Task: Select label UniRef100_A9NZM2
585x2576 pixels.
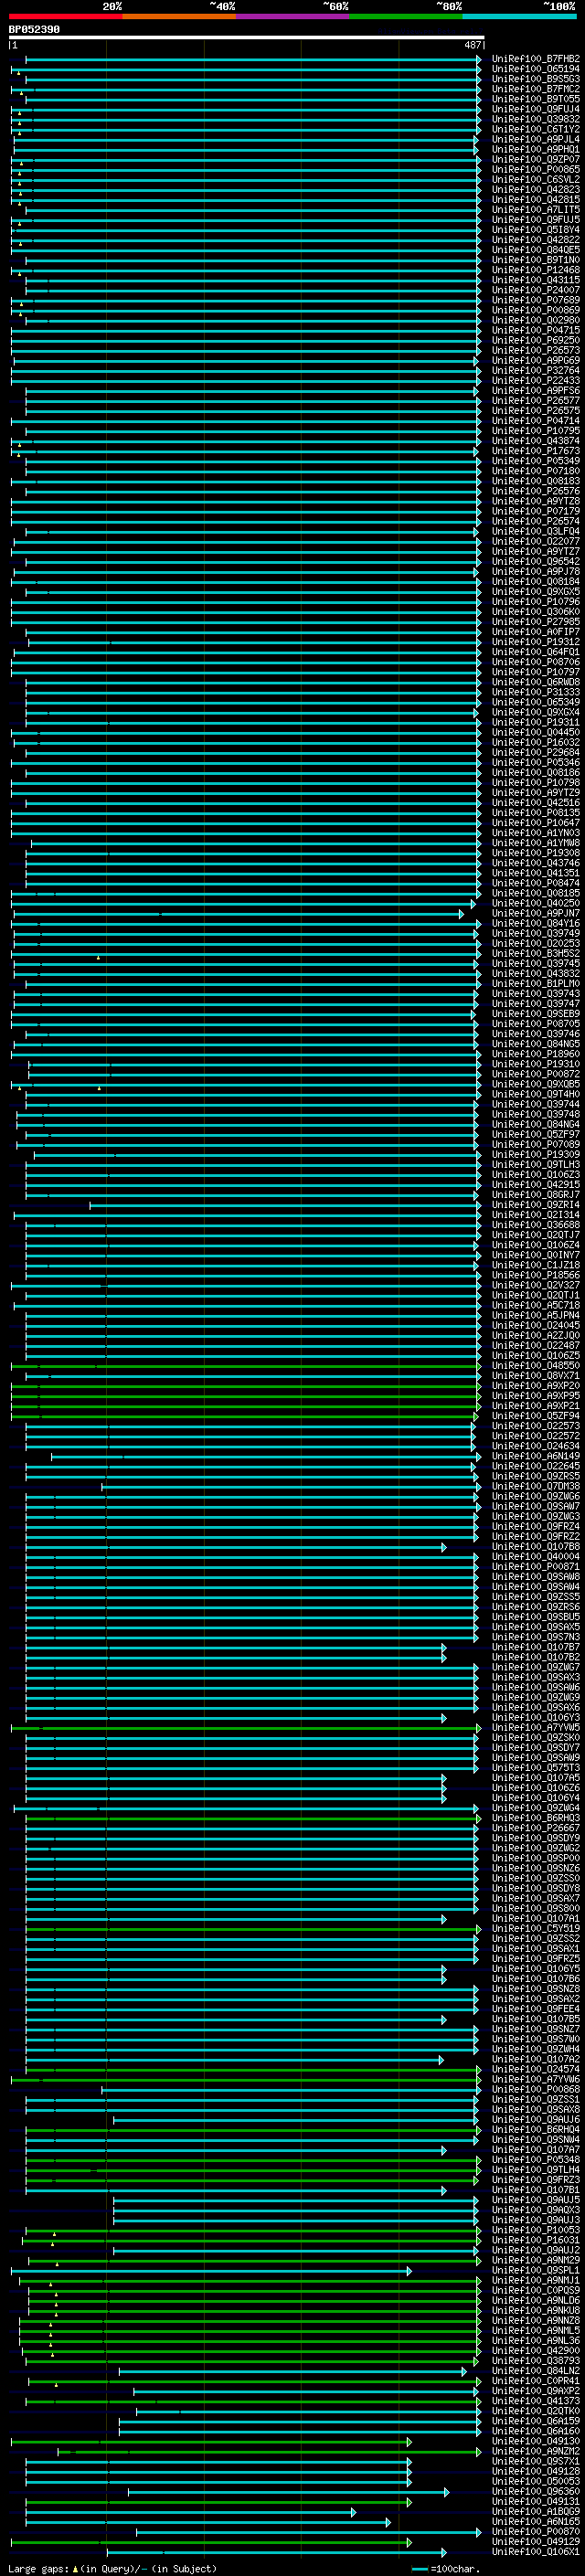Action: pyautogui.click(x=536, y=2451)
